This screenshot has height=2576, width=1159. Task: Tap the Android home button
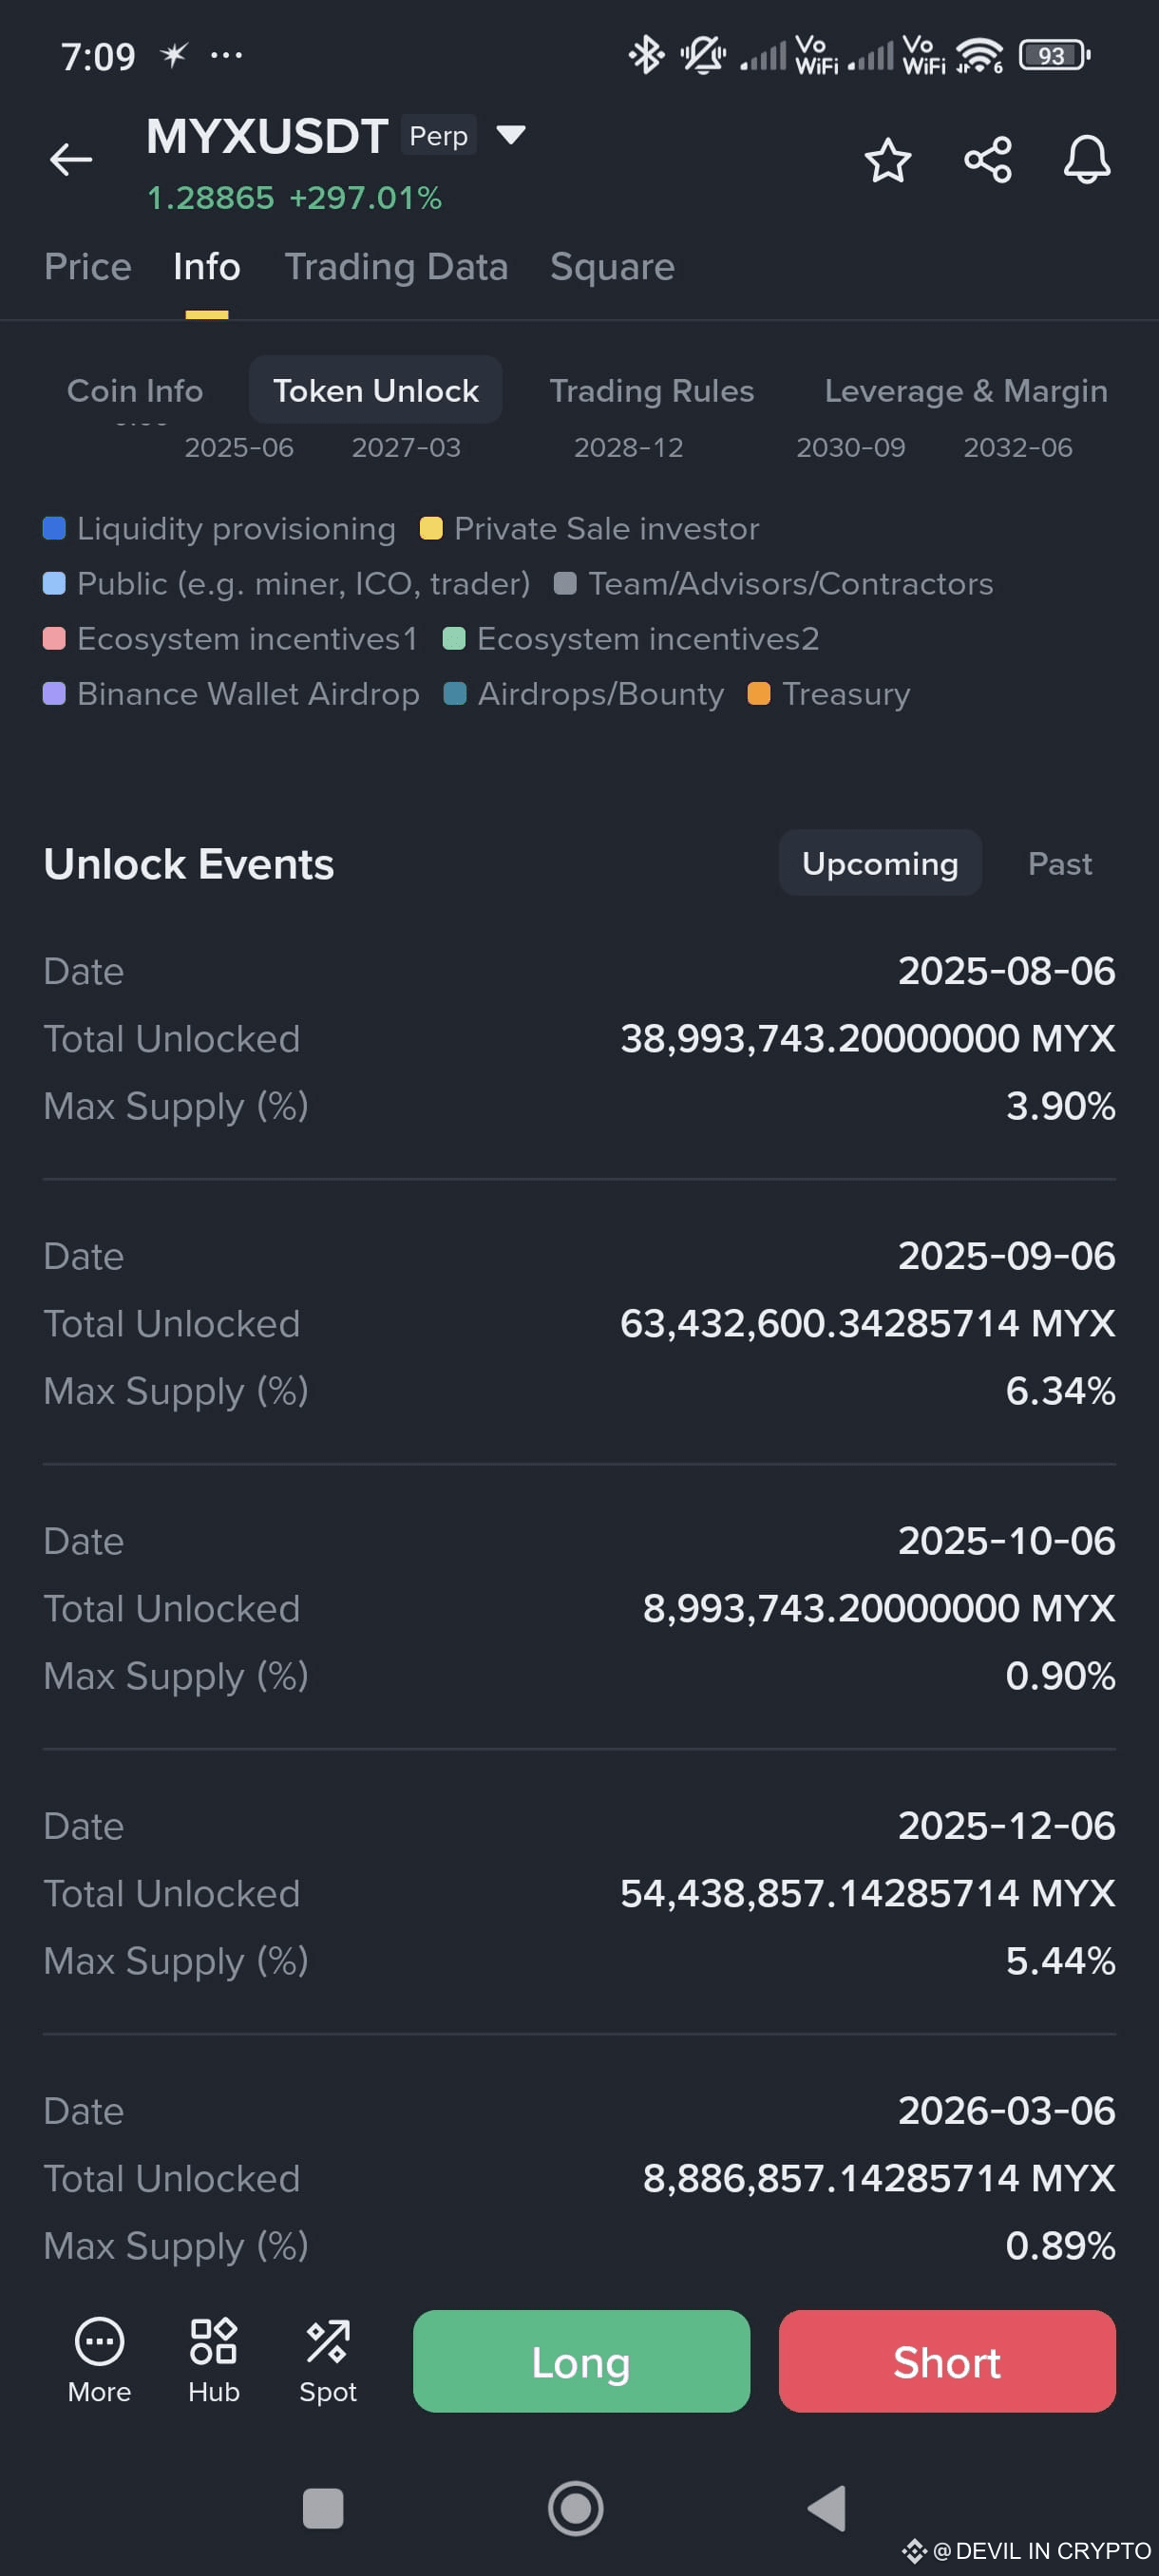[576, 2508]
